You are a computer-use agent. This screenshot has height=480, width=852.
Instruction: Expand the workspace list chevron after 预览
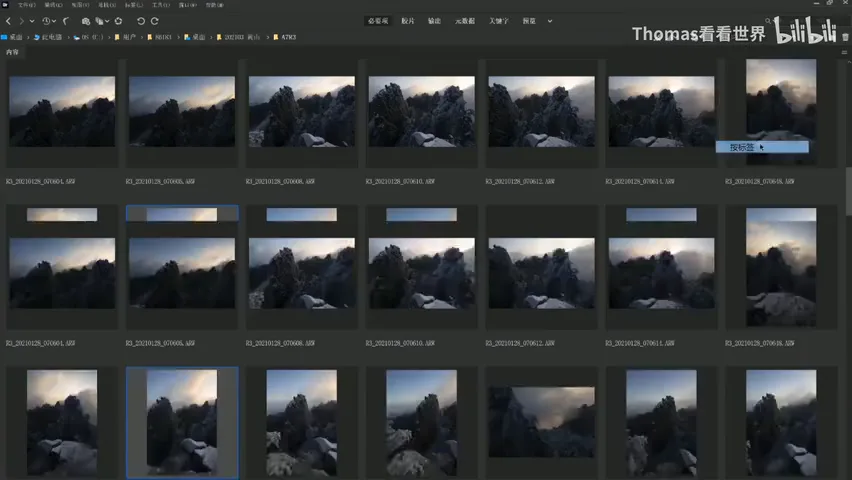pos(550,21)
